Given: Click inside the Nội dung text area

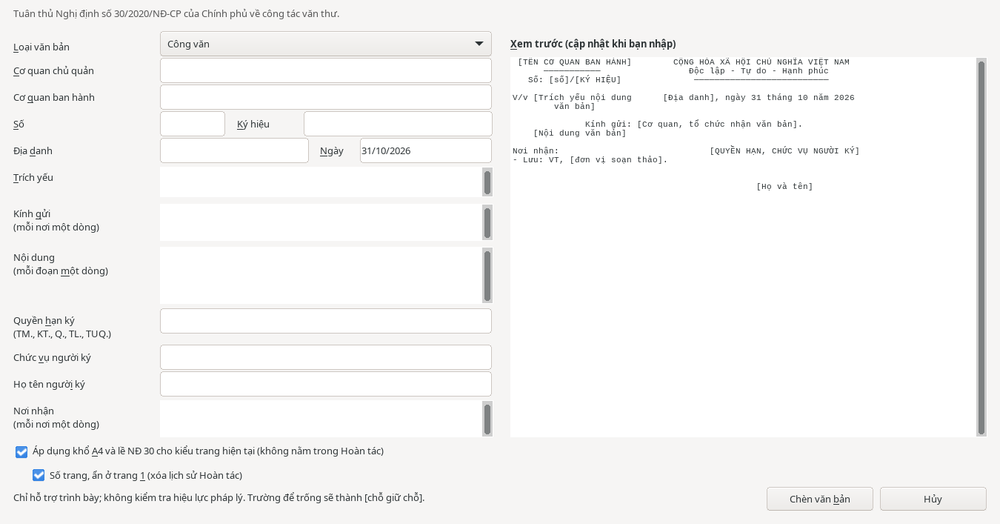Looking at the screenshot, I should [x=321, y=275].
